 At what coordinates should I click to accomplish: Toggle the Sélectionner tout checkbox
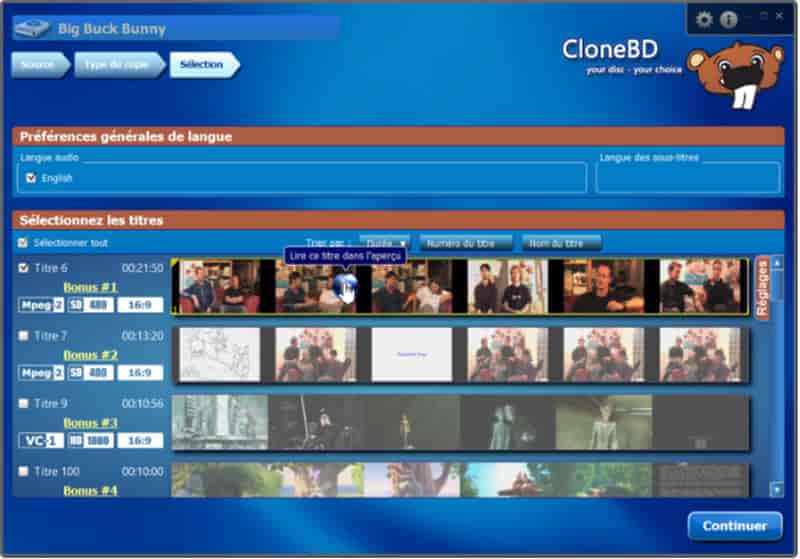tap(23, 243)
